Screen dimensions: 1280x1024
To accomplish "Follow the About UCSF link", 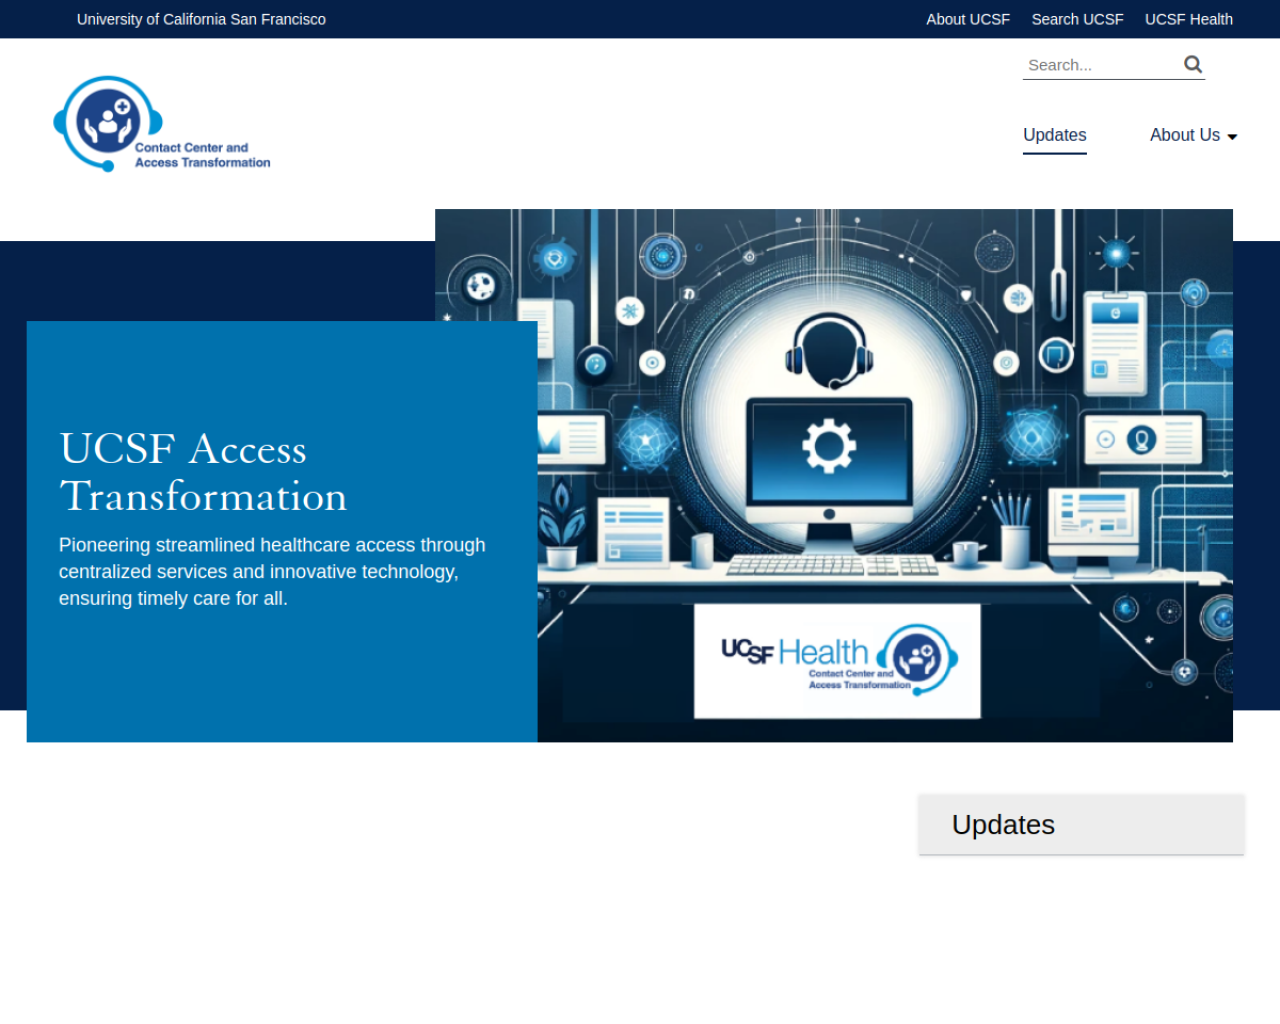I will [968, 19].
